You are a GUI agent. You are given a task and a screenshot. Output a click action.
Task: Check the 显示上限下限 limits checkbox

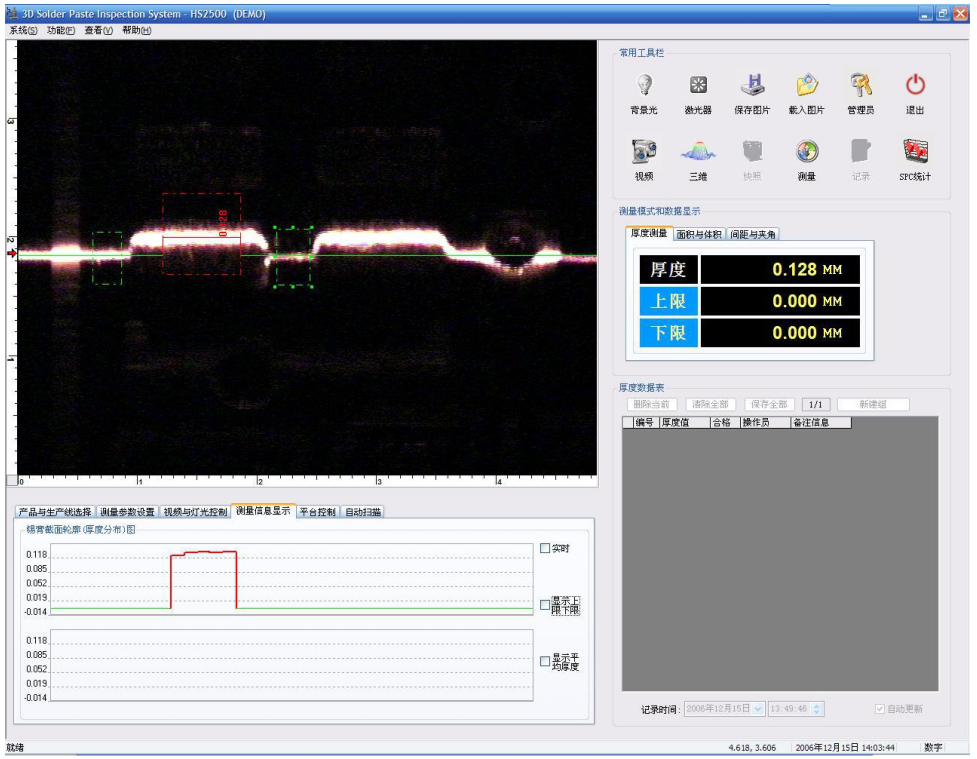pos(545,604)
